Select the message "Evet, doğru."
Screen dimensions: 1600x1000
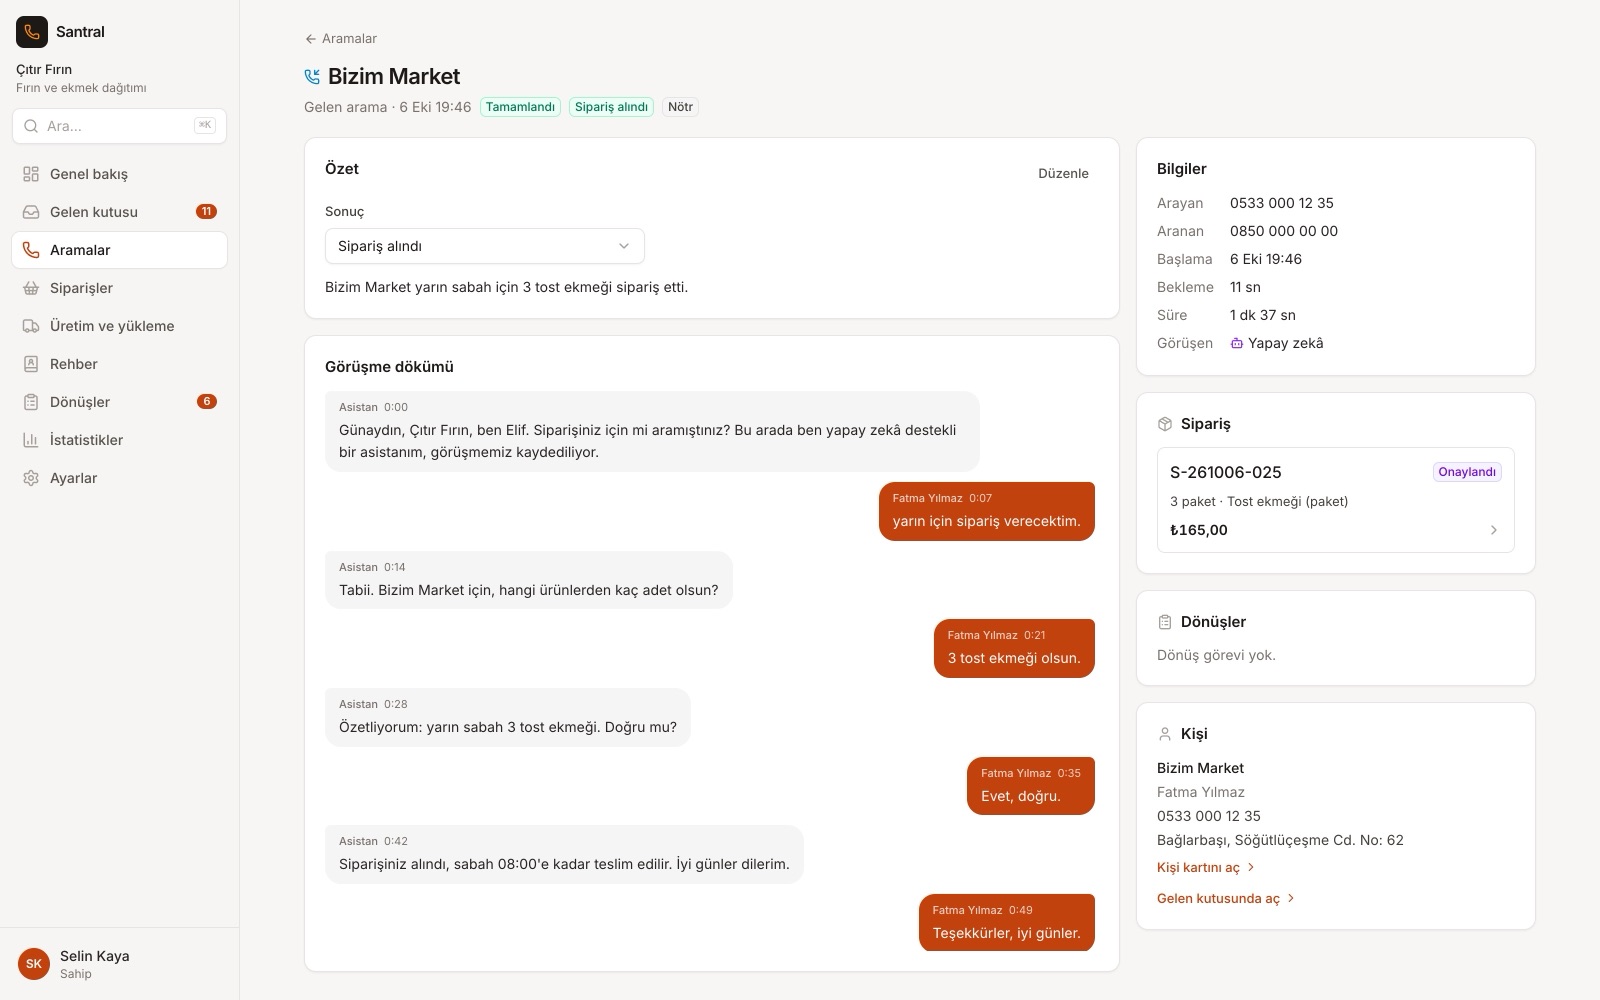(1030, 786)
